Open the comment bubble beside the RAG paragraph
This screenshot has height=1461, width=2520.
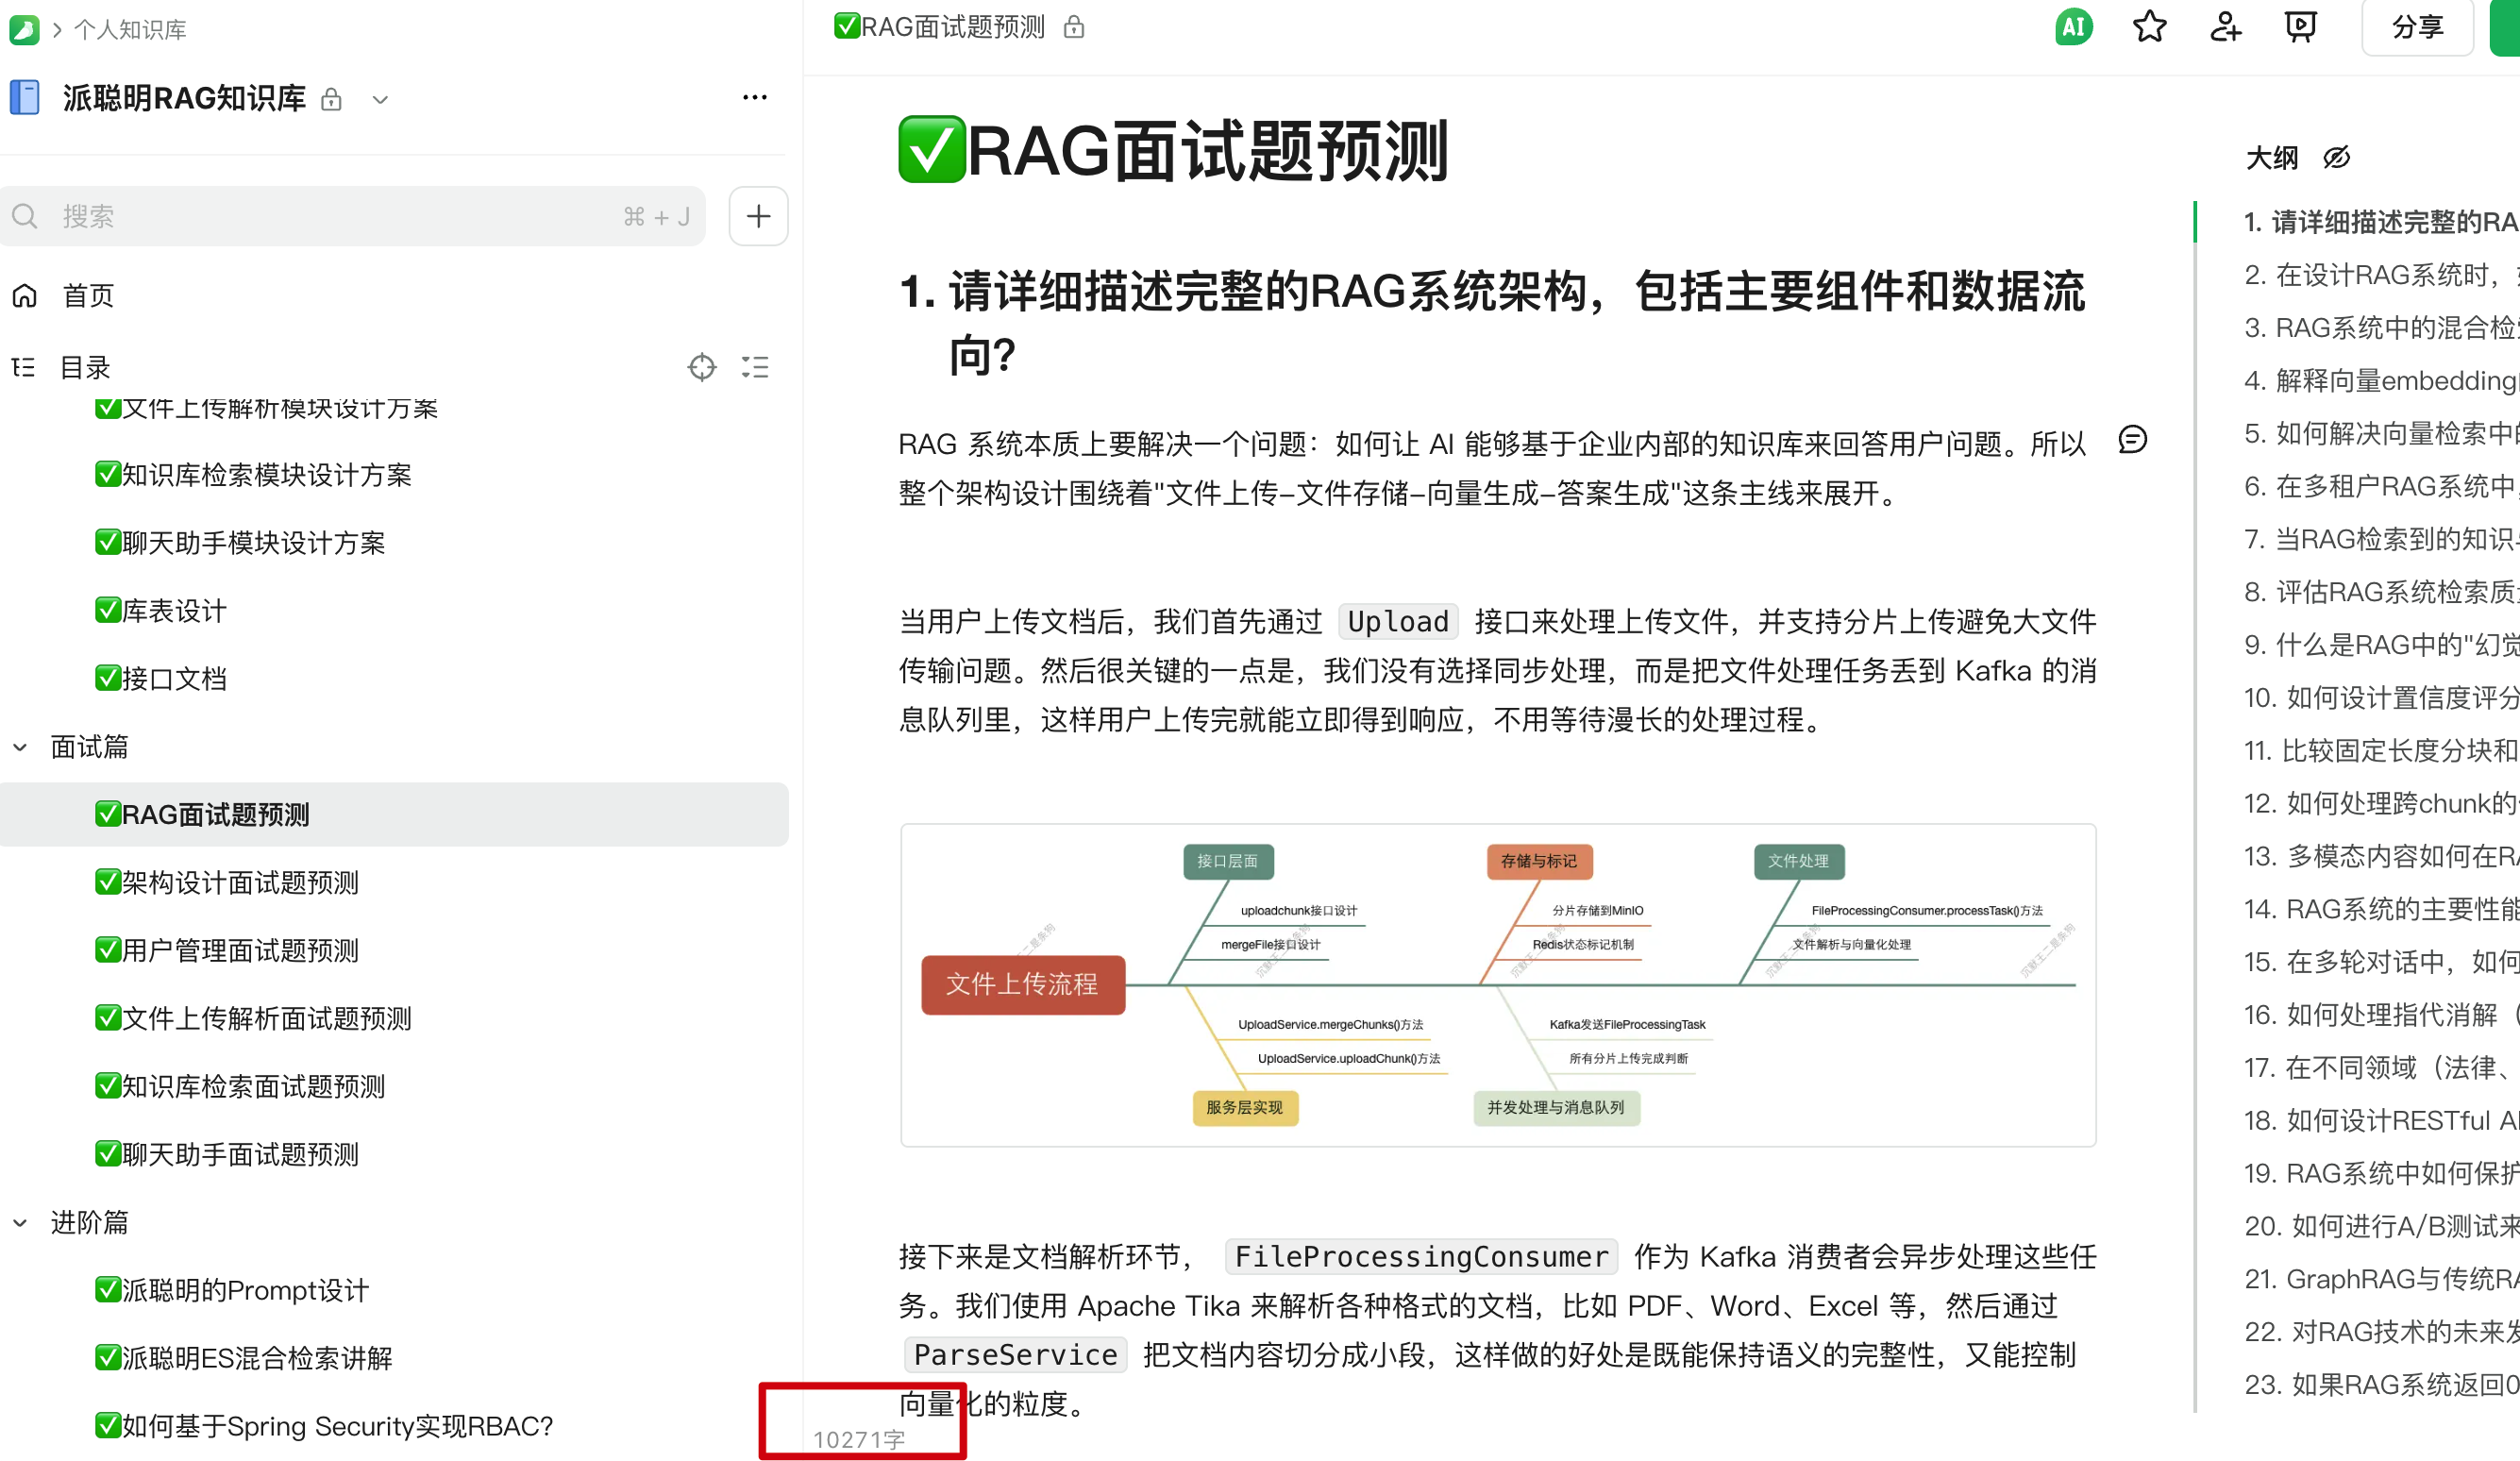tap(2135, 441)
